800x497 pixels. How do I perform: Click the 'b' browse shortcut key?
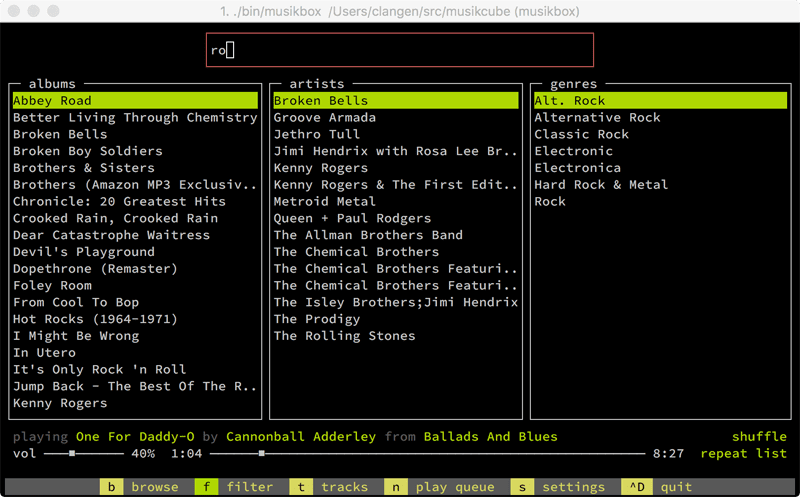coord(111,487)
